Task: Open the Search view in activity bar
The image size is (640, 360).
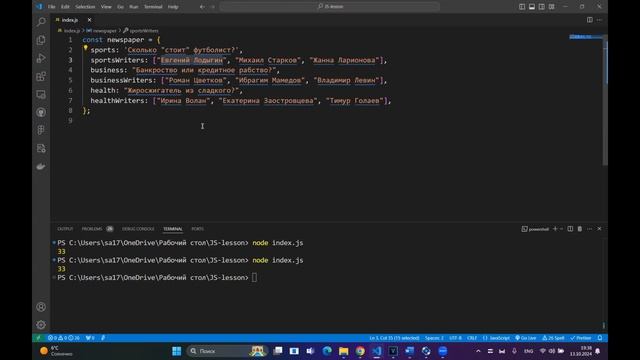Action: point(41,22)
